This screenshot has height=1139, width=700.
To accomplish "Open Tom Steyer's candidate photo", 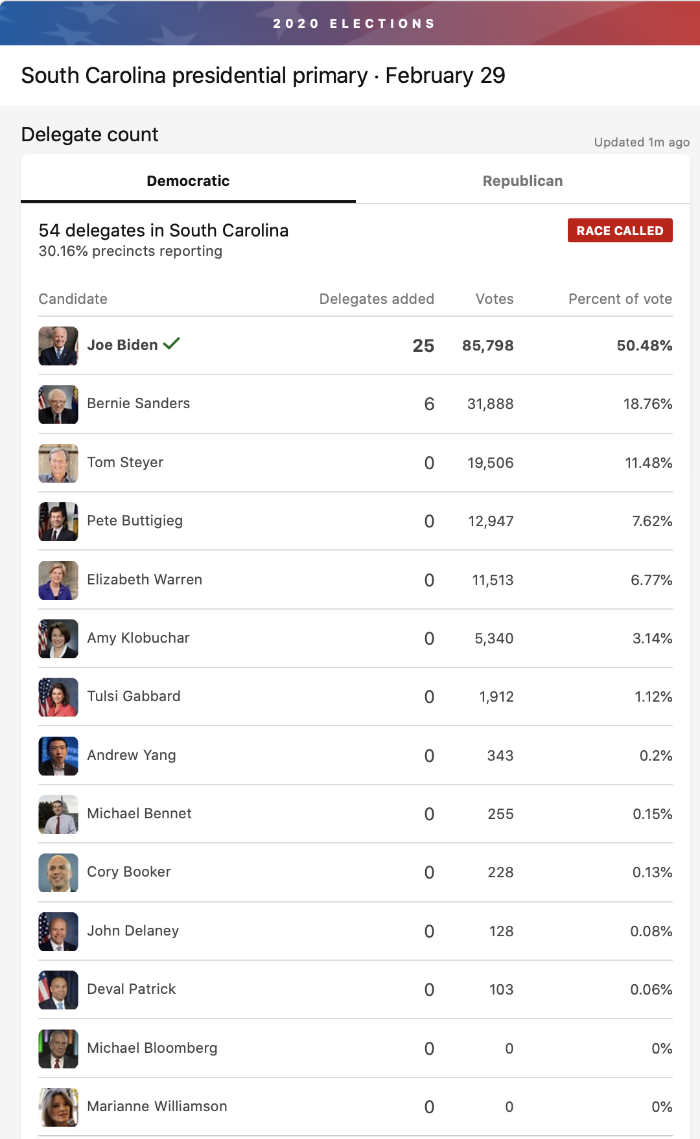I will 58,463.
